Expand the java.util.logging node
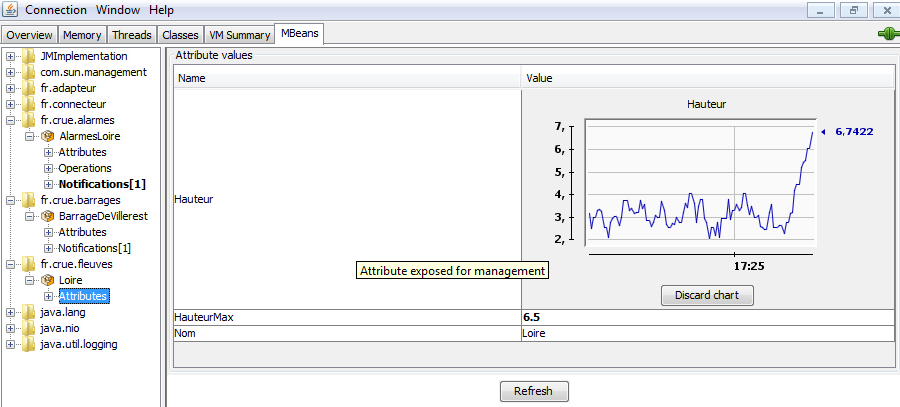This screenshot has height=407, width=900. [x=11, y=344]
